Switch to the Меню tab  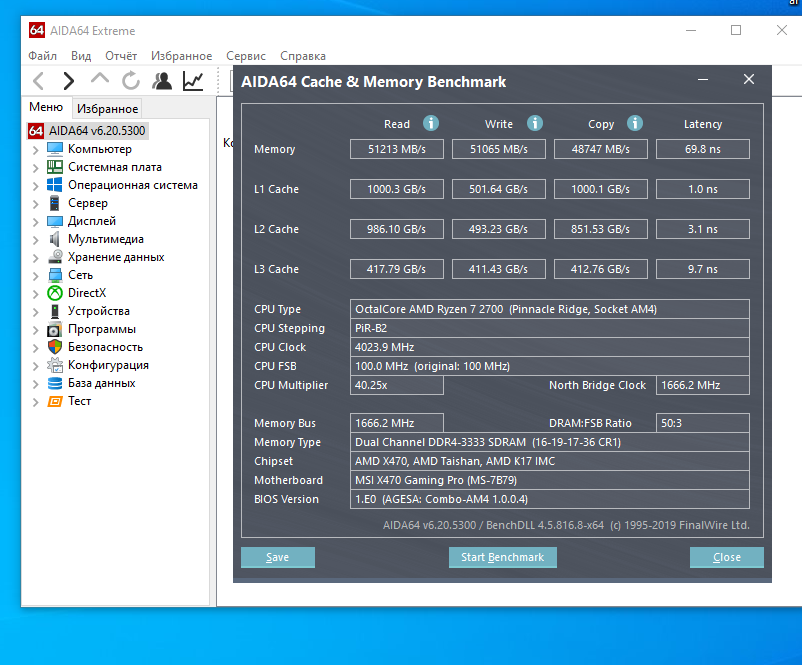[x=46, y=107]
